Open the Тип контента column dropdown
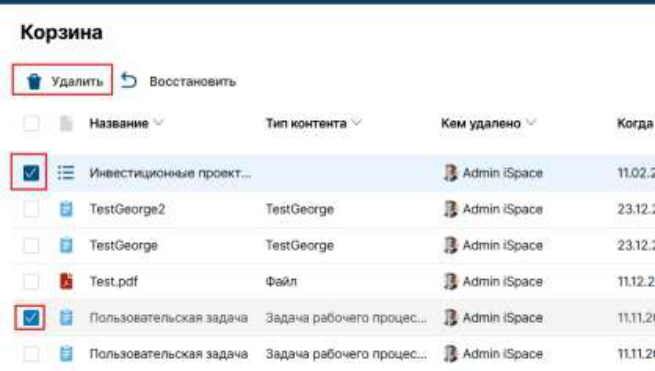 [356, 123]
